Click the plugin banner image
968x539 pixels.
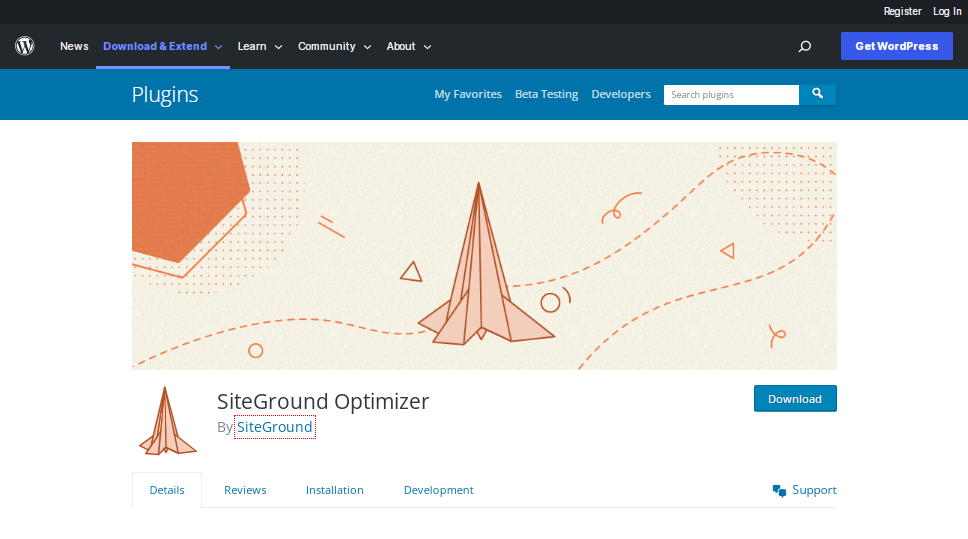[x=484, y=256]
